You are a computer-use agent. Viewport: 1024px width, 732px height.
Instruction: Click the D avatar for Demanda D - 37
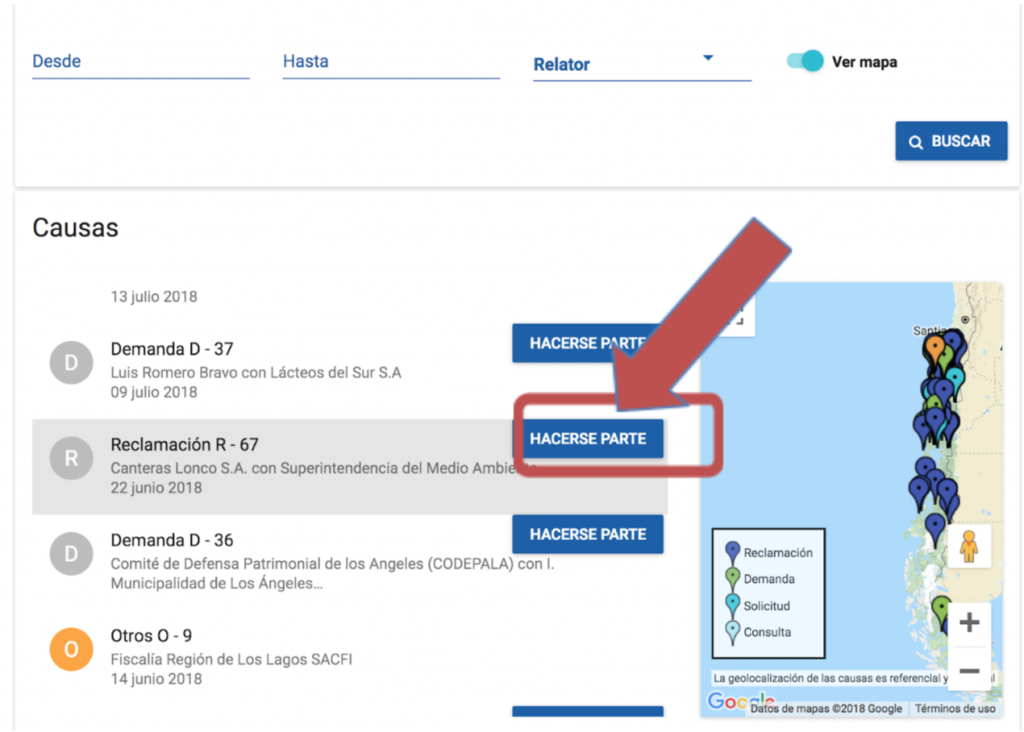[x=71, y=363]
